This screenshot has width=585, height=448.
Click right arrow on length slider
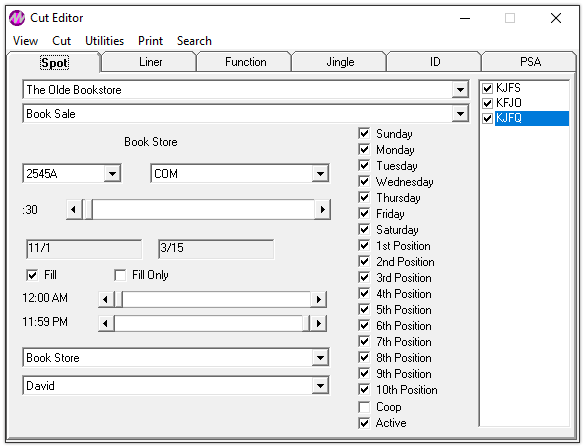(x=323, y=210)
